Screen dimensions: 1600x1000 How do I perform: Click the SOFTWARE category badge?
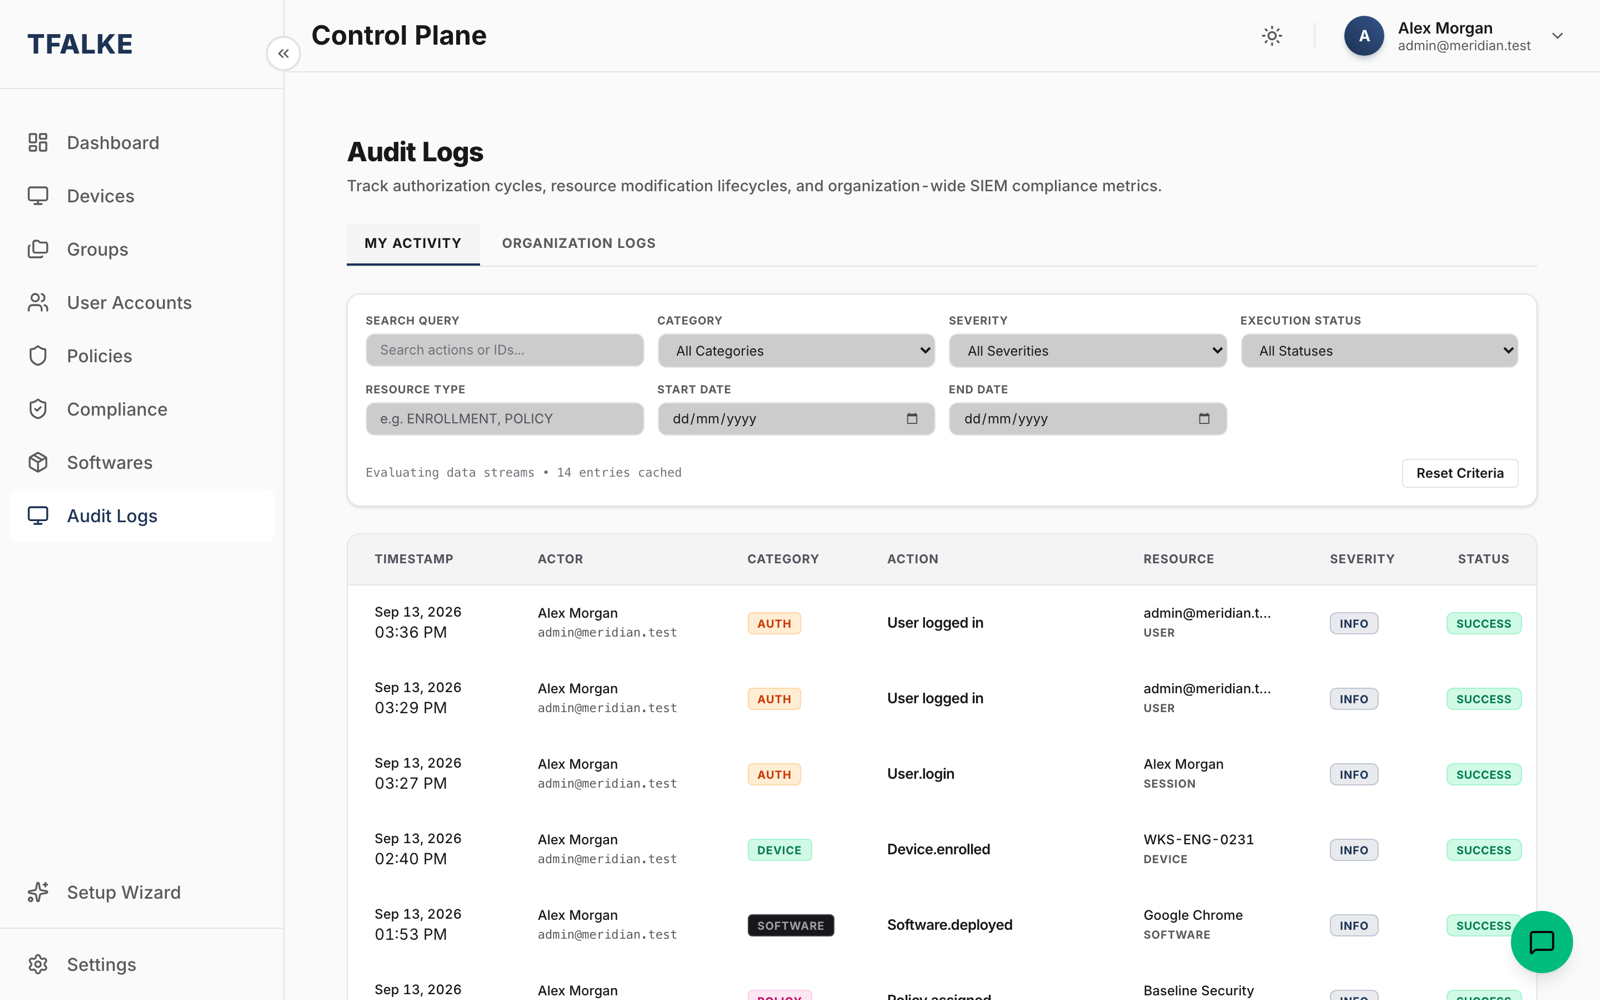tap(790, 925)
